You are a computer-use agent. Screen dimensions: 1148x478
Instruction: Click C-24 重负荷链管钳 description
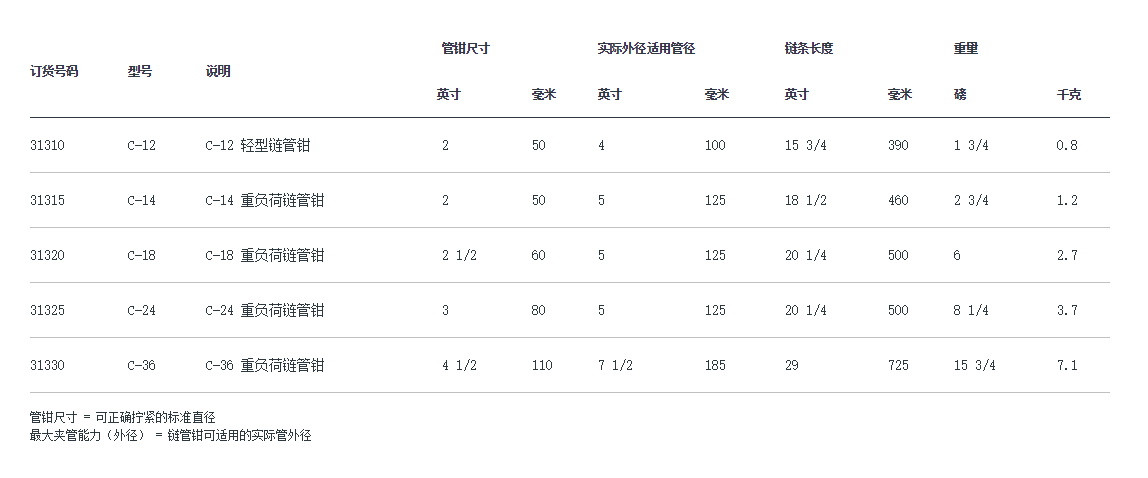click(264, 310)
